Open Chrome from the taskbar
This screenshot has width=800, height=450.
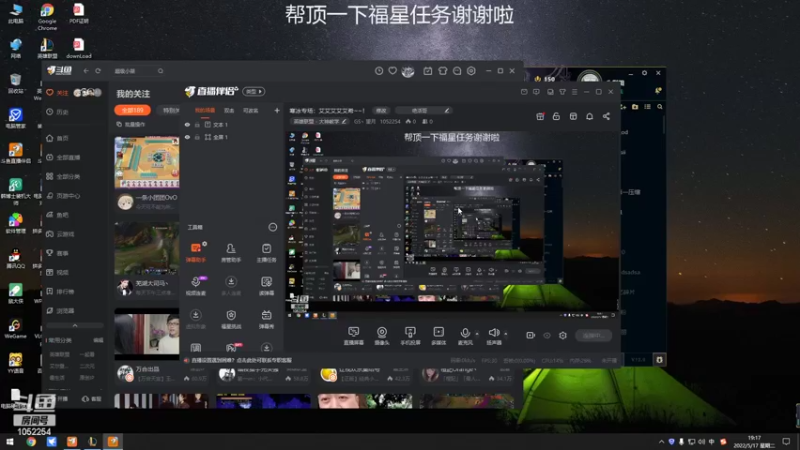point(31,441)
